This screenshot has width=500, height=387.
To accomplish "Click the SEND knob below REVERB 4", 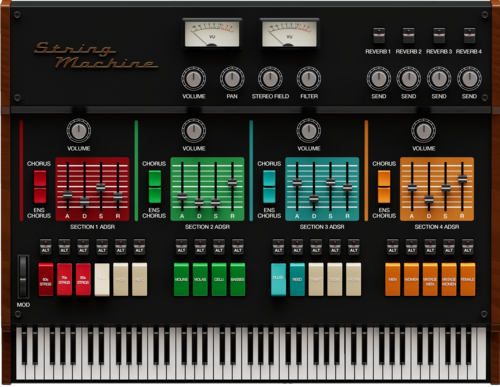I will 469,79.
